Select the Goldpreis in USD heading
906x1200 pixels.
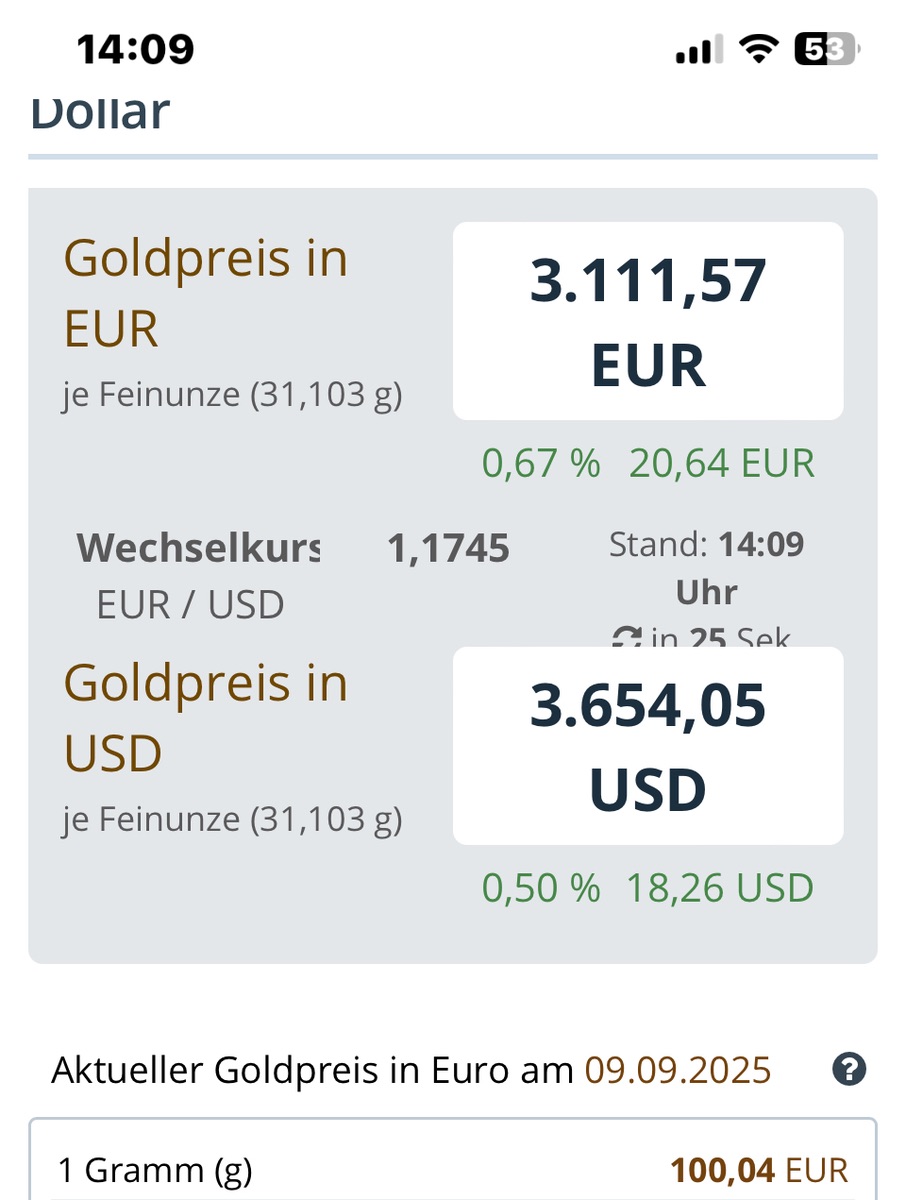pyautogui.click(x=206, y=718)
